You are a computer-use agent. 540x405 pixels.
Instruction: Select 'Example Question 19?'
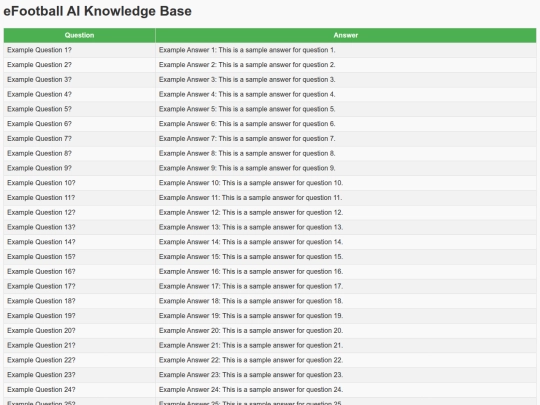pos(80,316)
